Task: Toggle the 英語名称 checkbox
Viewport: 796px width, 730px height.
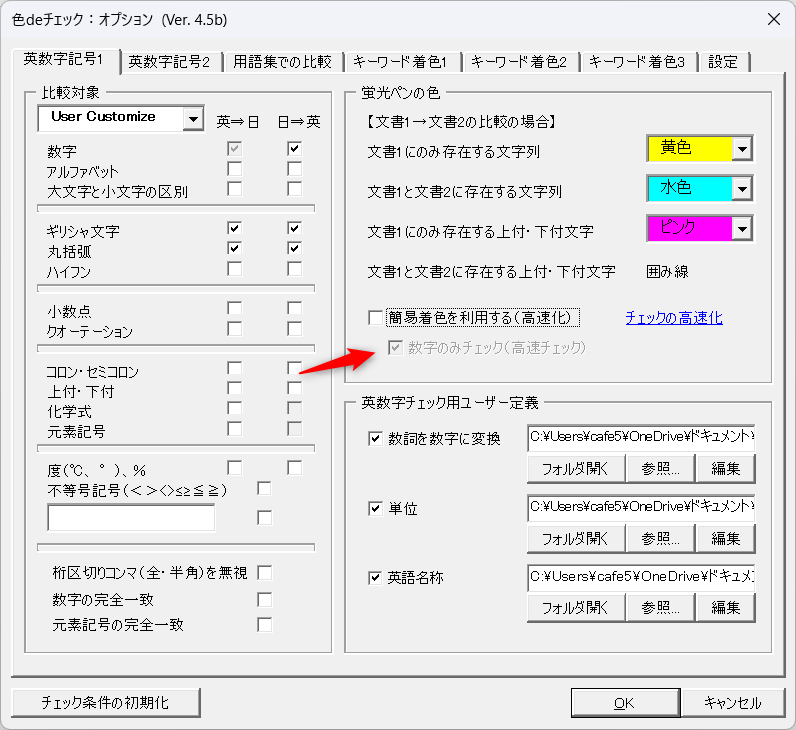Action: pyautogui.click(x=376, y=577)
